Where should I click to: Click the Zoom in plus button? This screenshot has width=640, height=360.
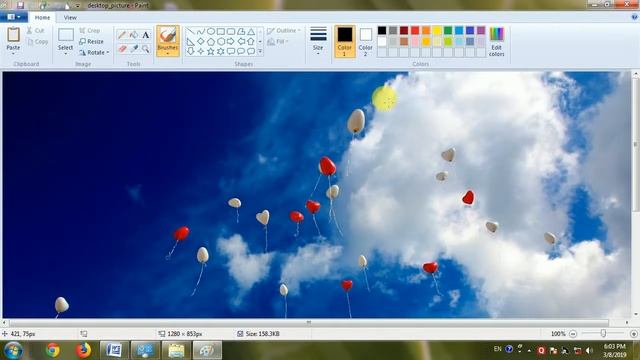633,334
